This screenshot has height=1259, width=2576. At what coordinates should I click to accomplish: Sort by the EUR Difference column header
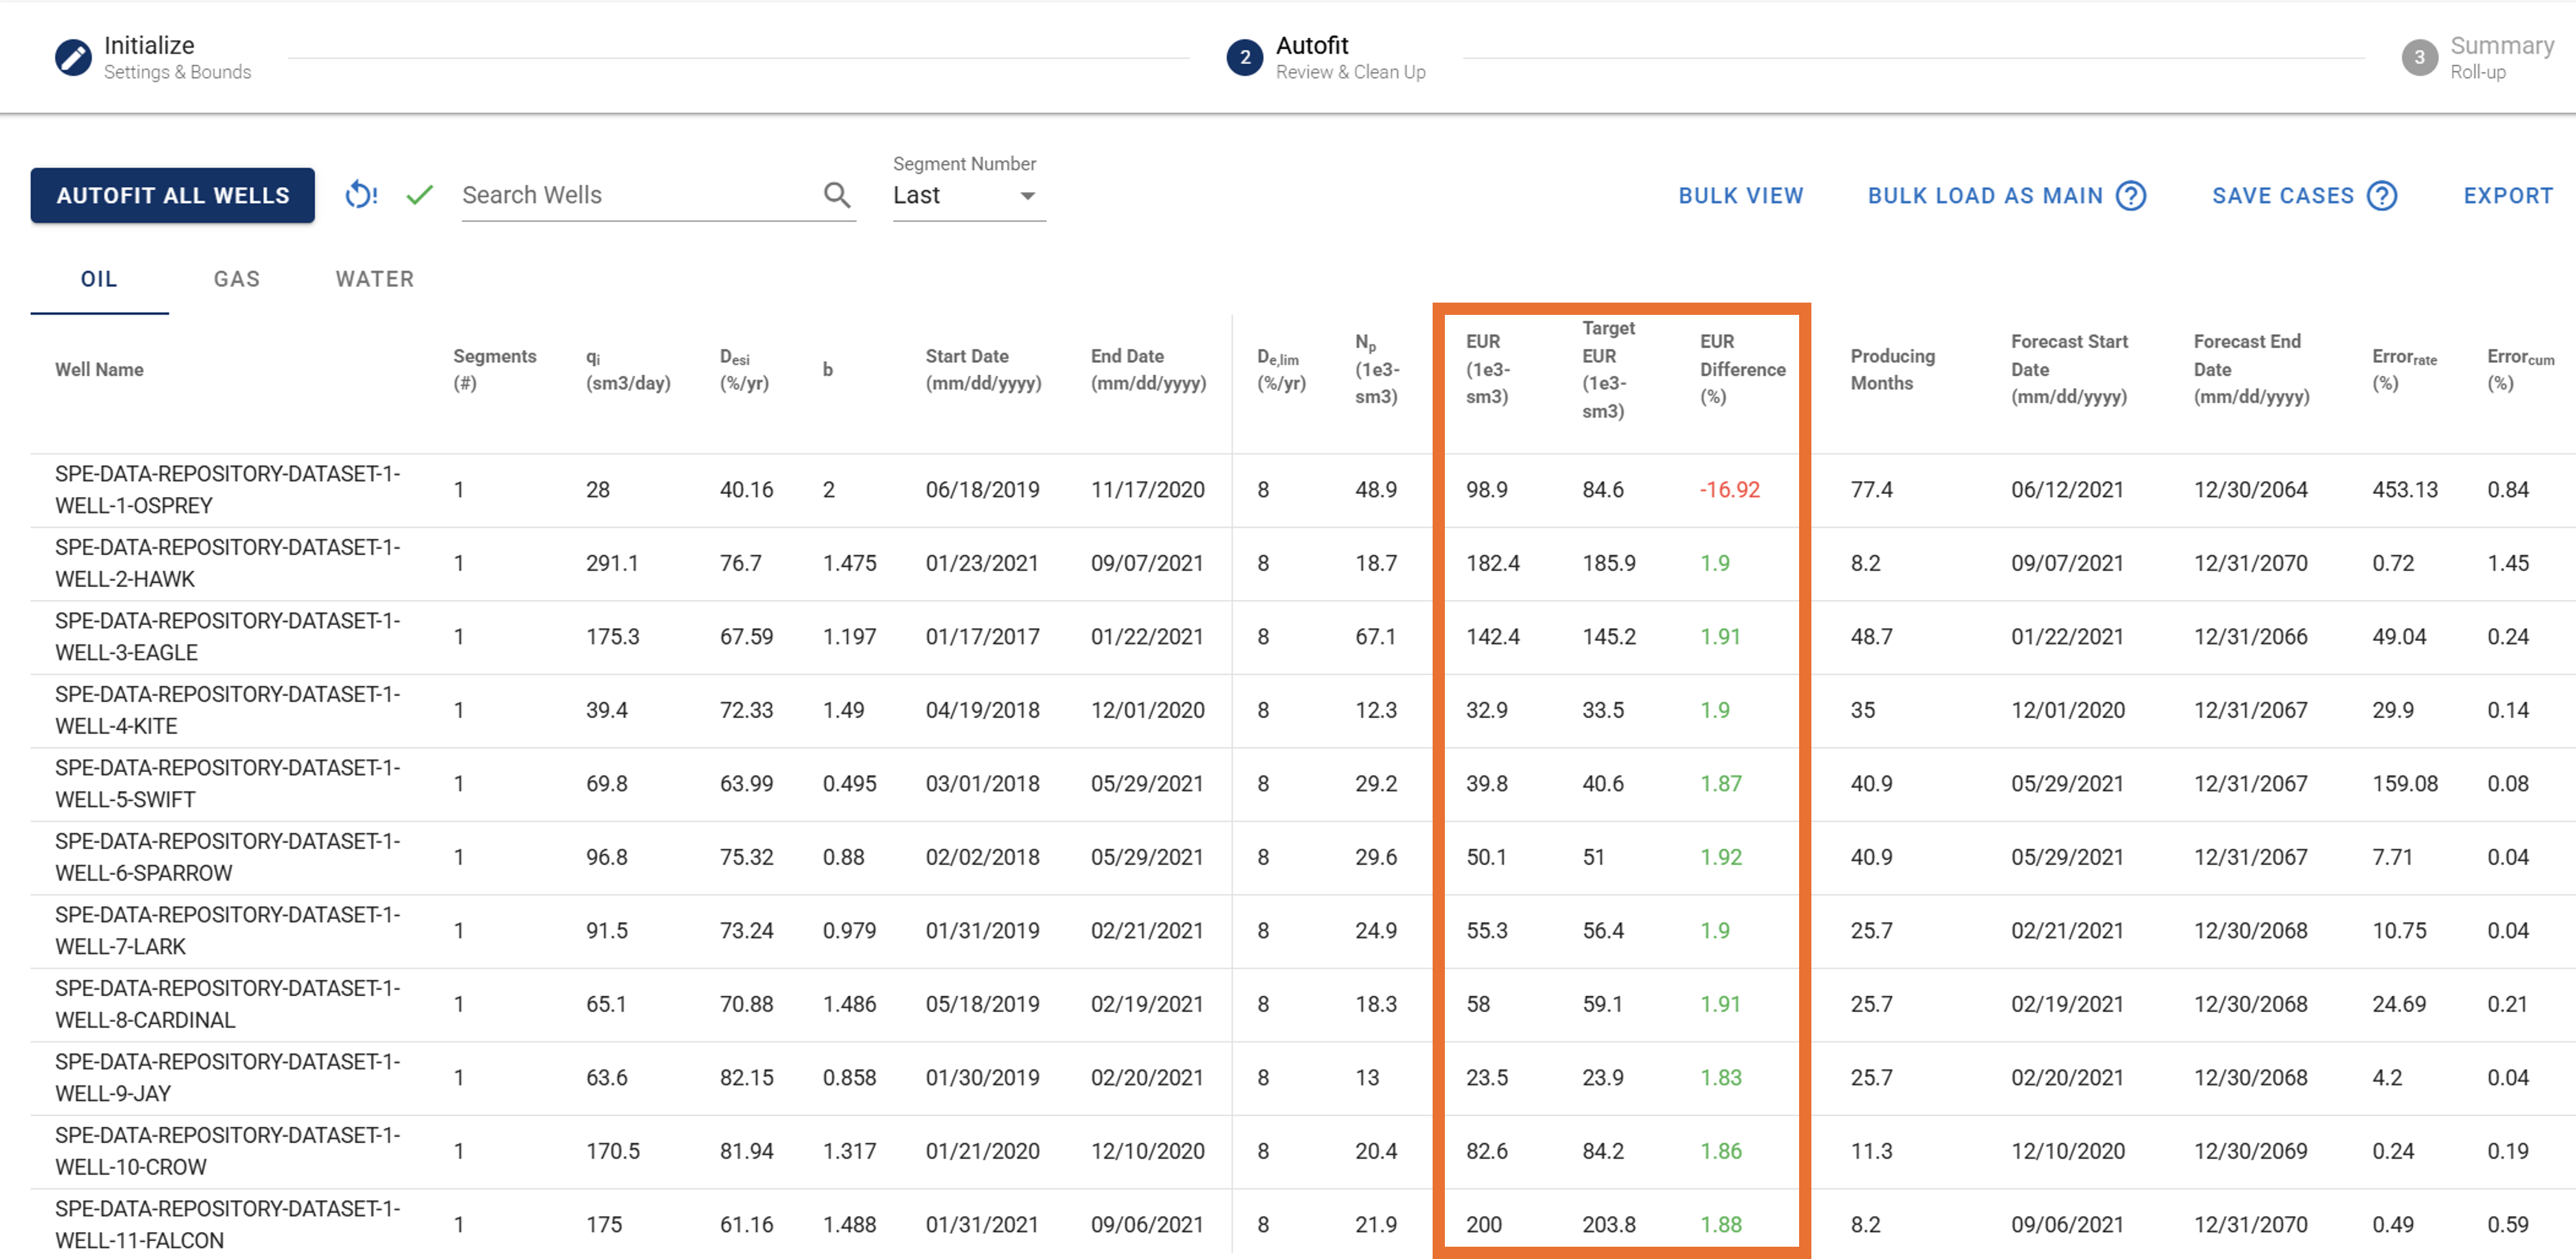point(1741,369)
